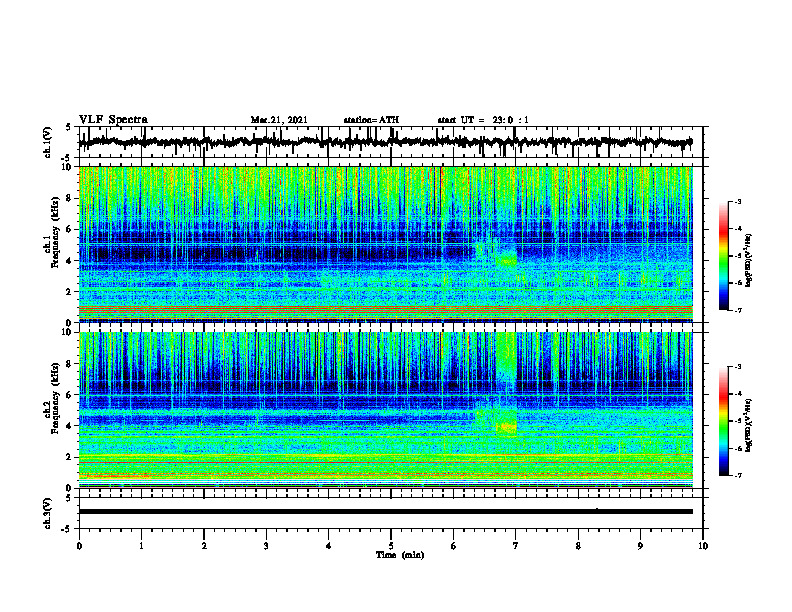Click time axis tick label "10"
The image size is (792, 612).
703,546
